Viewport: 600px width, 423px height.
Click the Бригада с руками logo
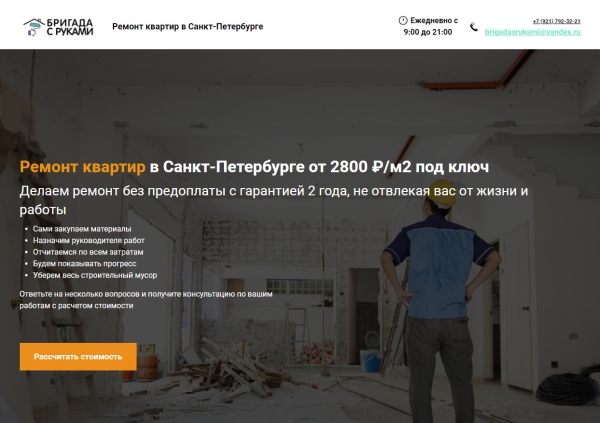click(x=58, y=27)
